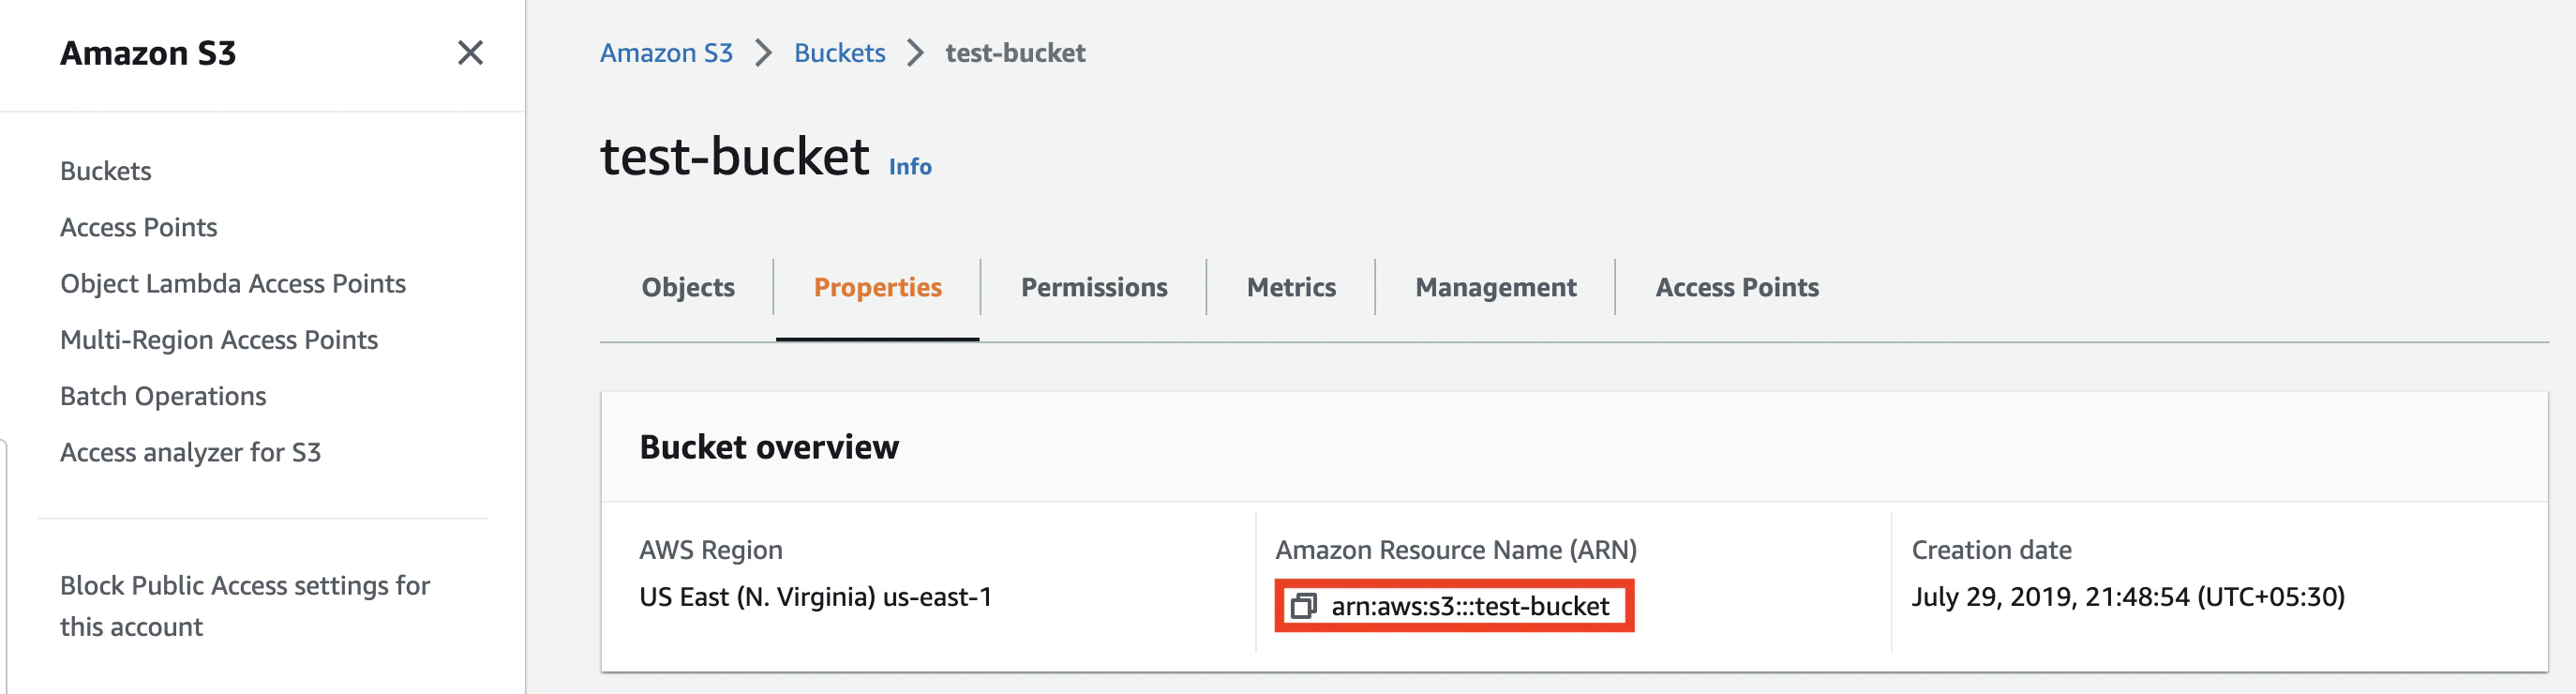Open Block Public Access settings for this account
This screenshot has height=694, width=2576.
245,605
